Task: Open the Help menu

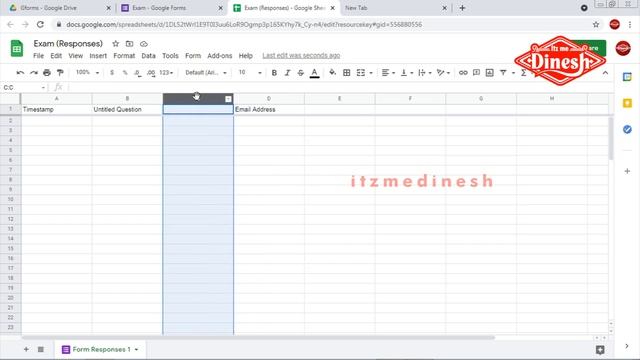Action: [245, 56]
